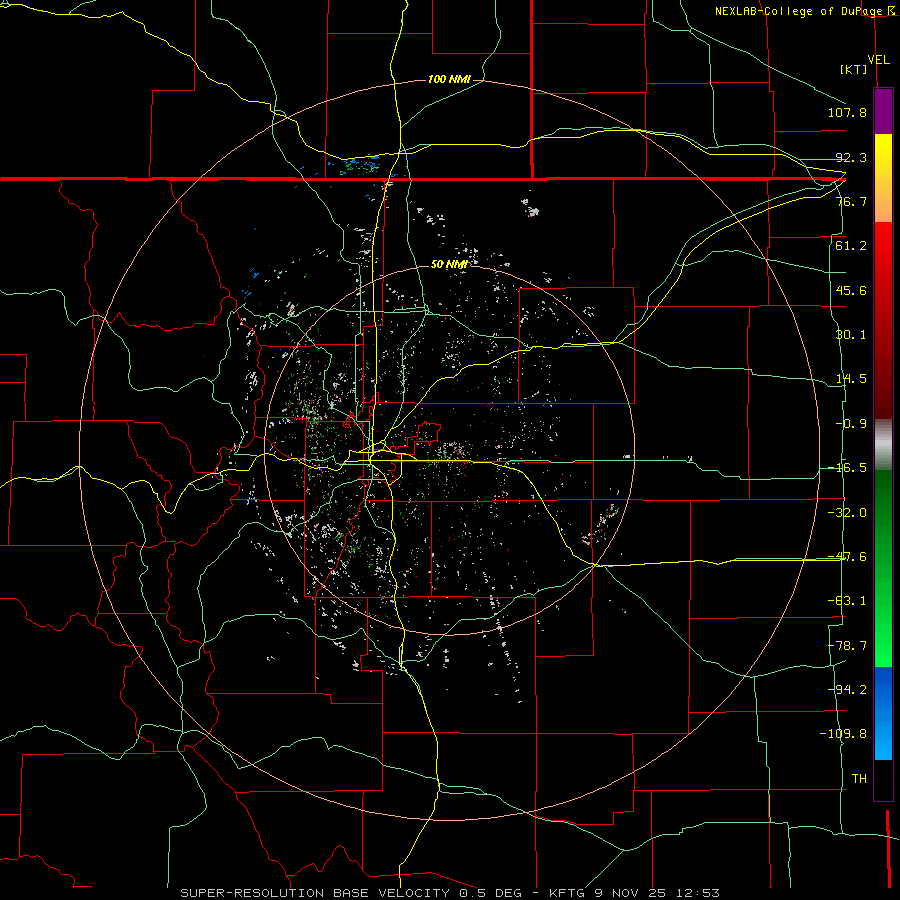Click the VEL legend title
The height and width of the screenshot is (900, 900).
[x=878, y=60]
